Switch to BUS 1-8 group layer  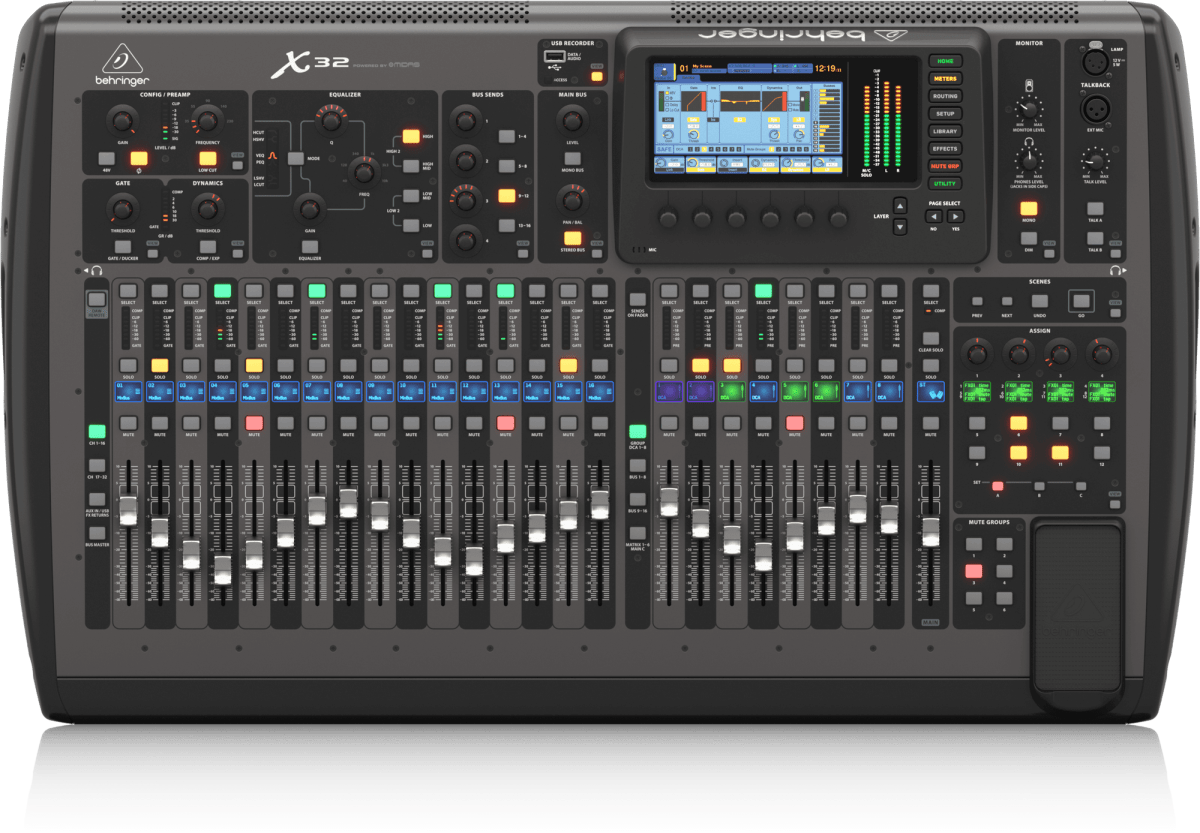coord(636,466)
